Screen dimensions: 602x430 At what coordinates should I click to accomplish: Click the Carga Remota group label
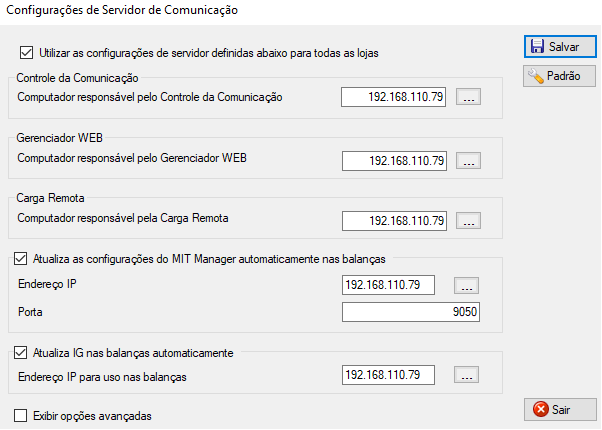click(52, 198)
